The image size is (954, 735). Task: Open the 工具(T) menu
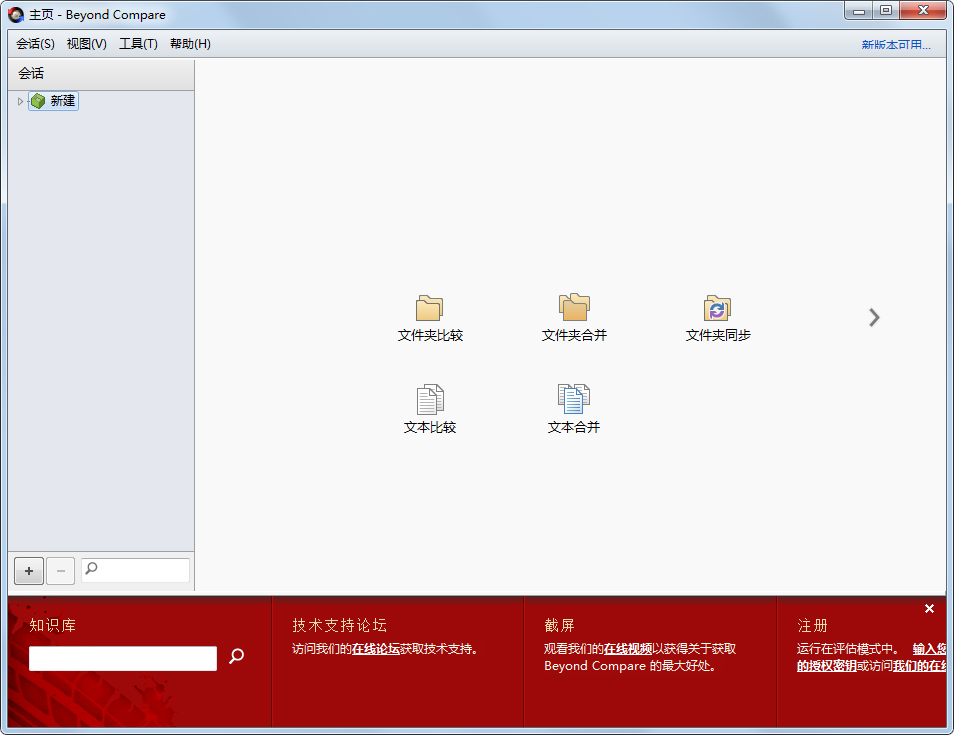[138, 43]
